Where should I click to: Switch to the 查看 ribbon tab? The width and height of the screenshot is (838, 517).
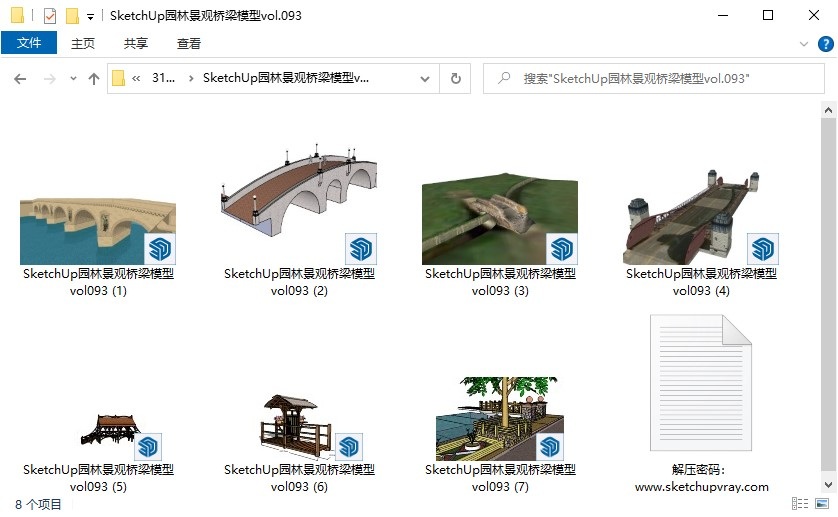tap(189, 43)
